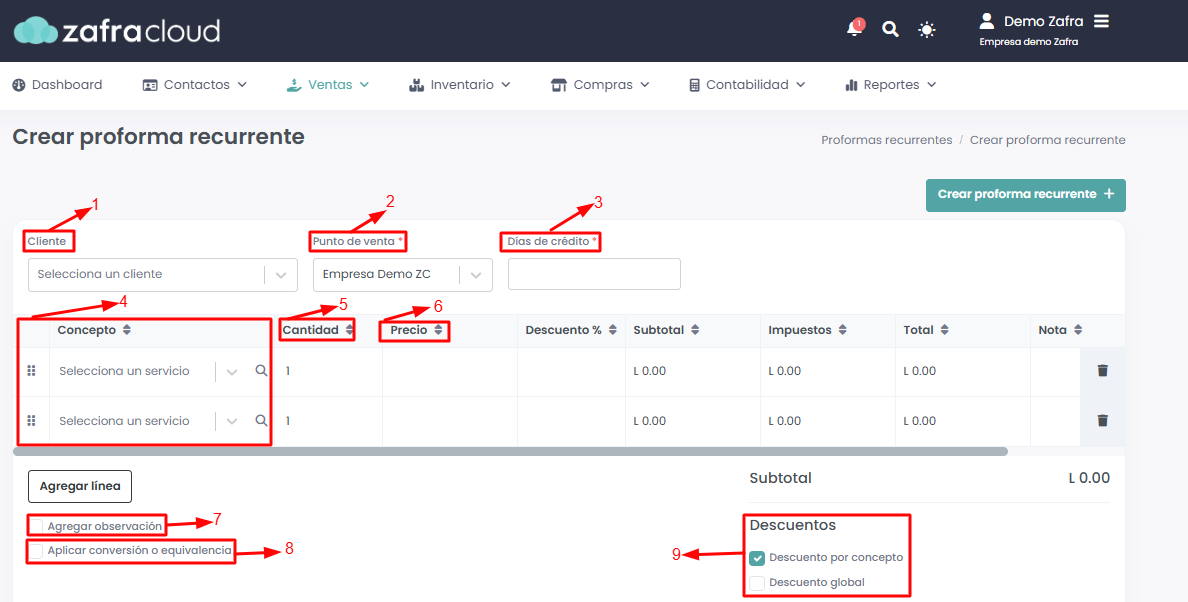Click the Contactos card icon
The height and width of the screenshot is (602, 1188).
coord(150,85)
